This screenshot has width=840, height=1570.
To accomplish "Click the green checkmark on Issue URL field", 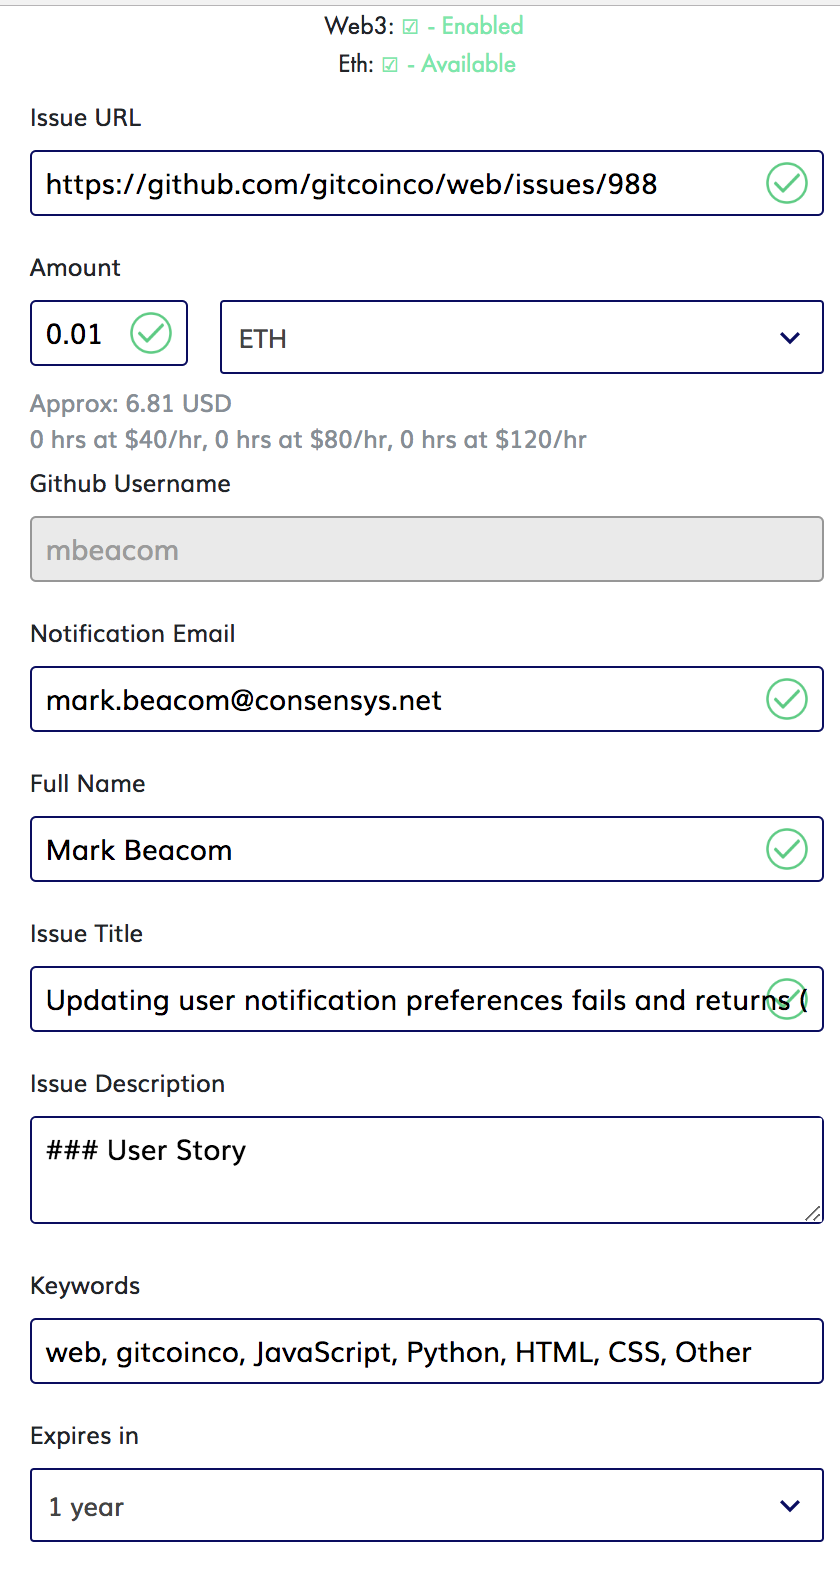I will (787, 183).
